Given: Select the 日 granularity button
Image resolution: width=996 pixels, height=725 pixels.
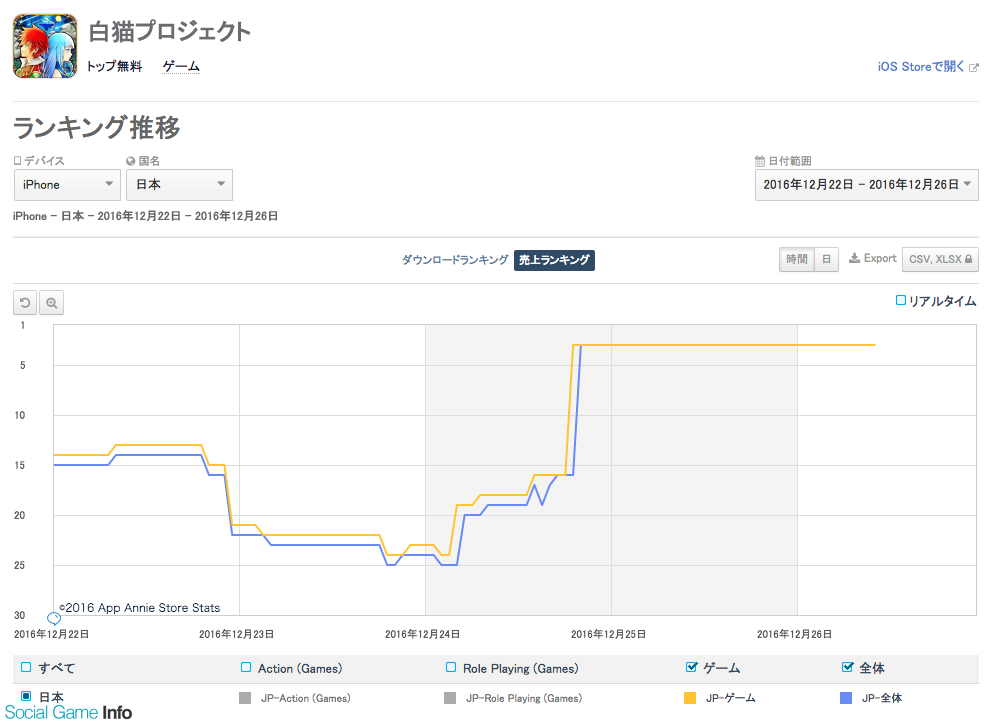Looking at the screenshot, I should (826, 259).
